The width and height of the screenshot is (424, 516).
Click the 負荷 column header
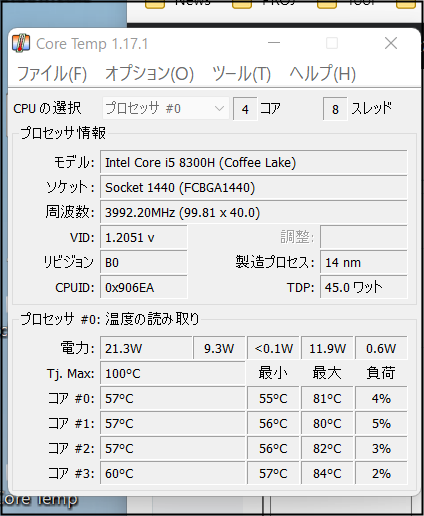click(381, 373)
